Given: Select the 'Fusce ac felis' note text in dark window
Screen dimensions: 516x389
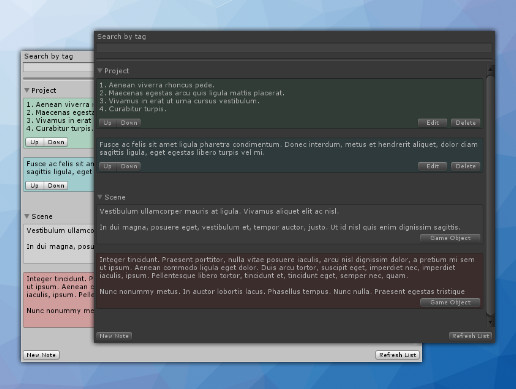Looking at the screenshot, I should click(288, 149).
